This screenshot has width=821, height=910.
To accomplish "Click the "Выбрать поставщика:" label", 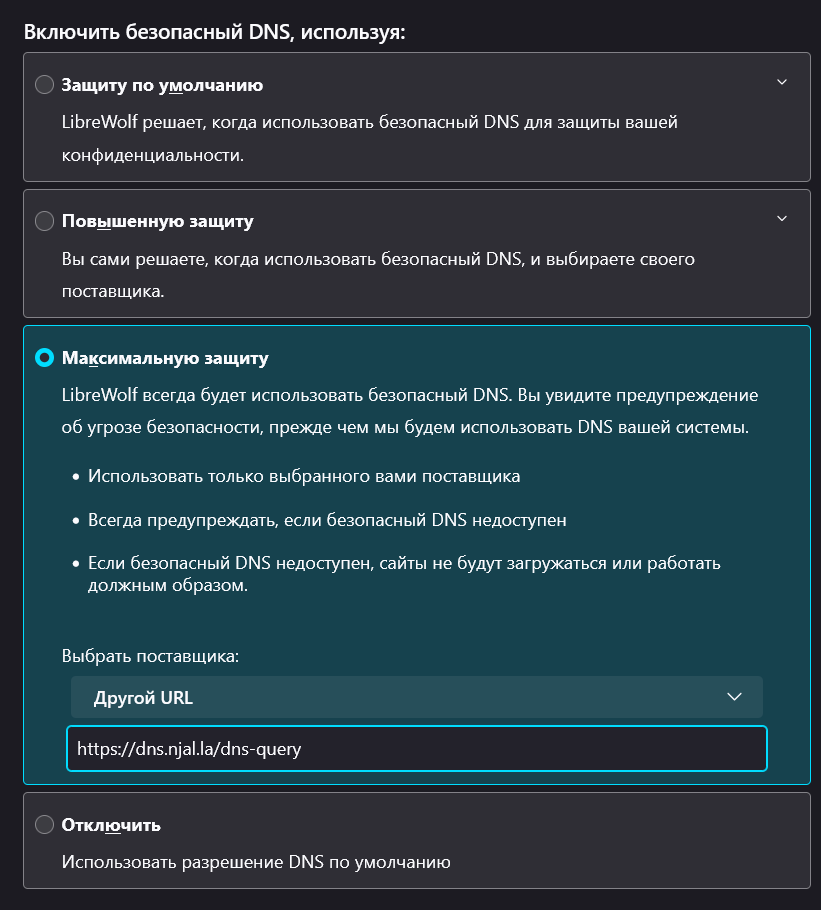I will coord(150,657).
